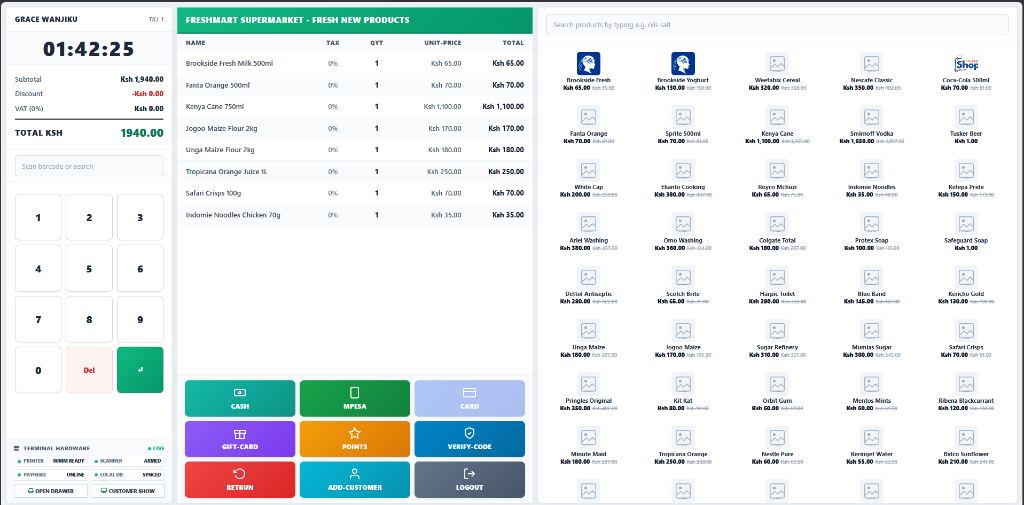Pay with the Cash button
This screenshot has width=1024, height=505.
240,399
